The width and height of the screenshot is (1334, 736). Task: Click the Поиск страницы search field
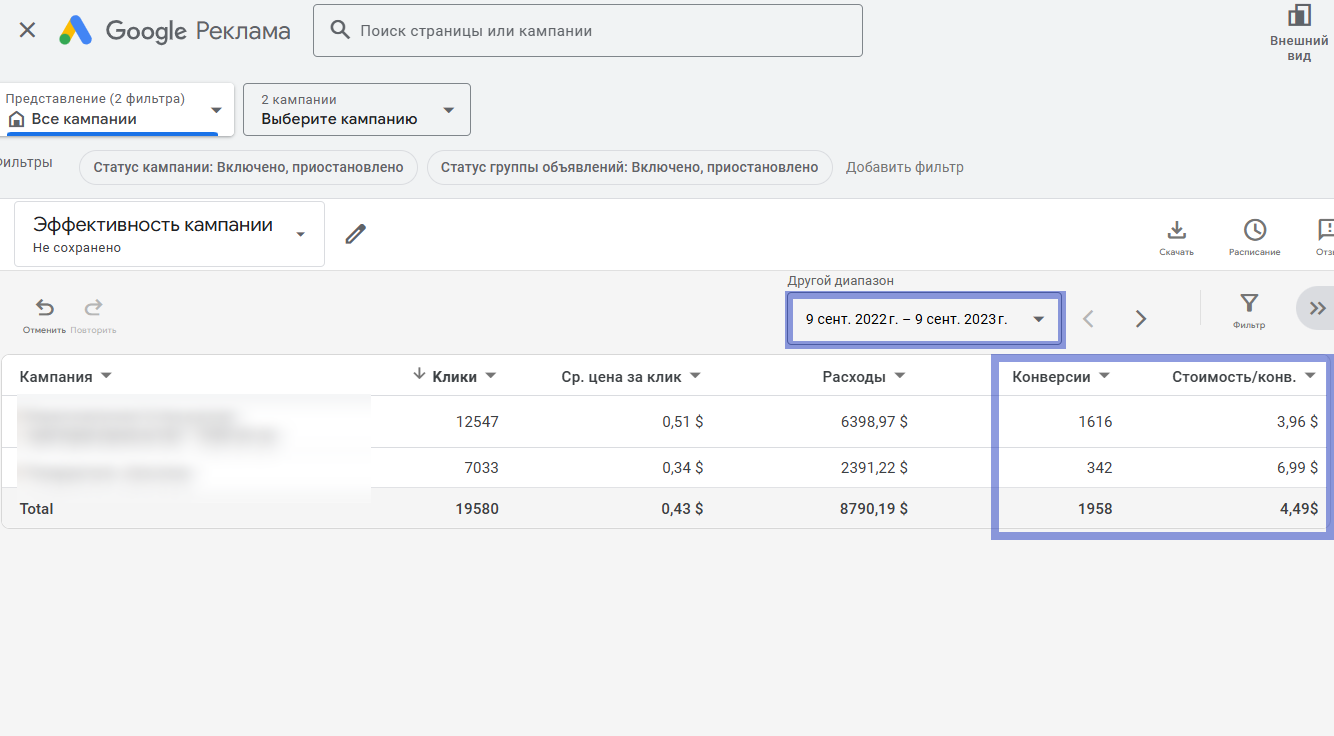[588, 30]
